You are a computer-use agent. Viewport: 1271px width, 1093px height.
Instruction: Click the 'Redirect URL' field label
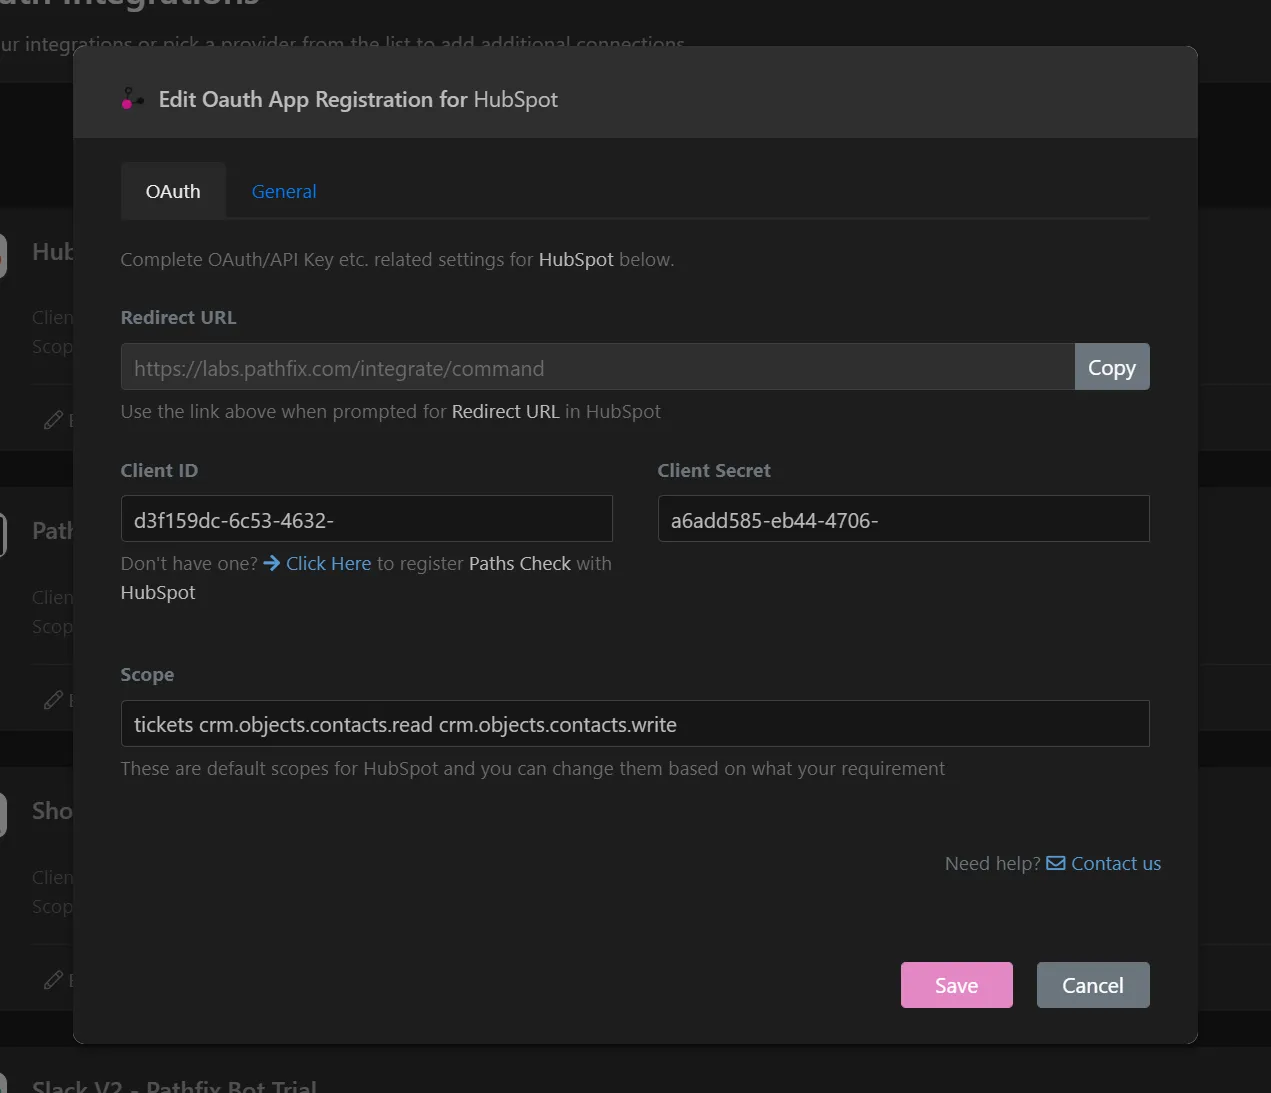[178, 317]
